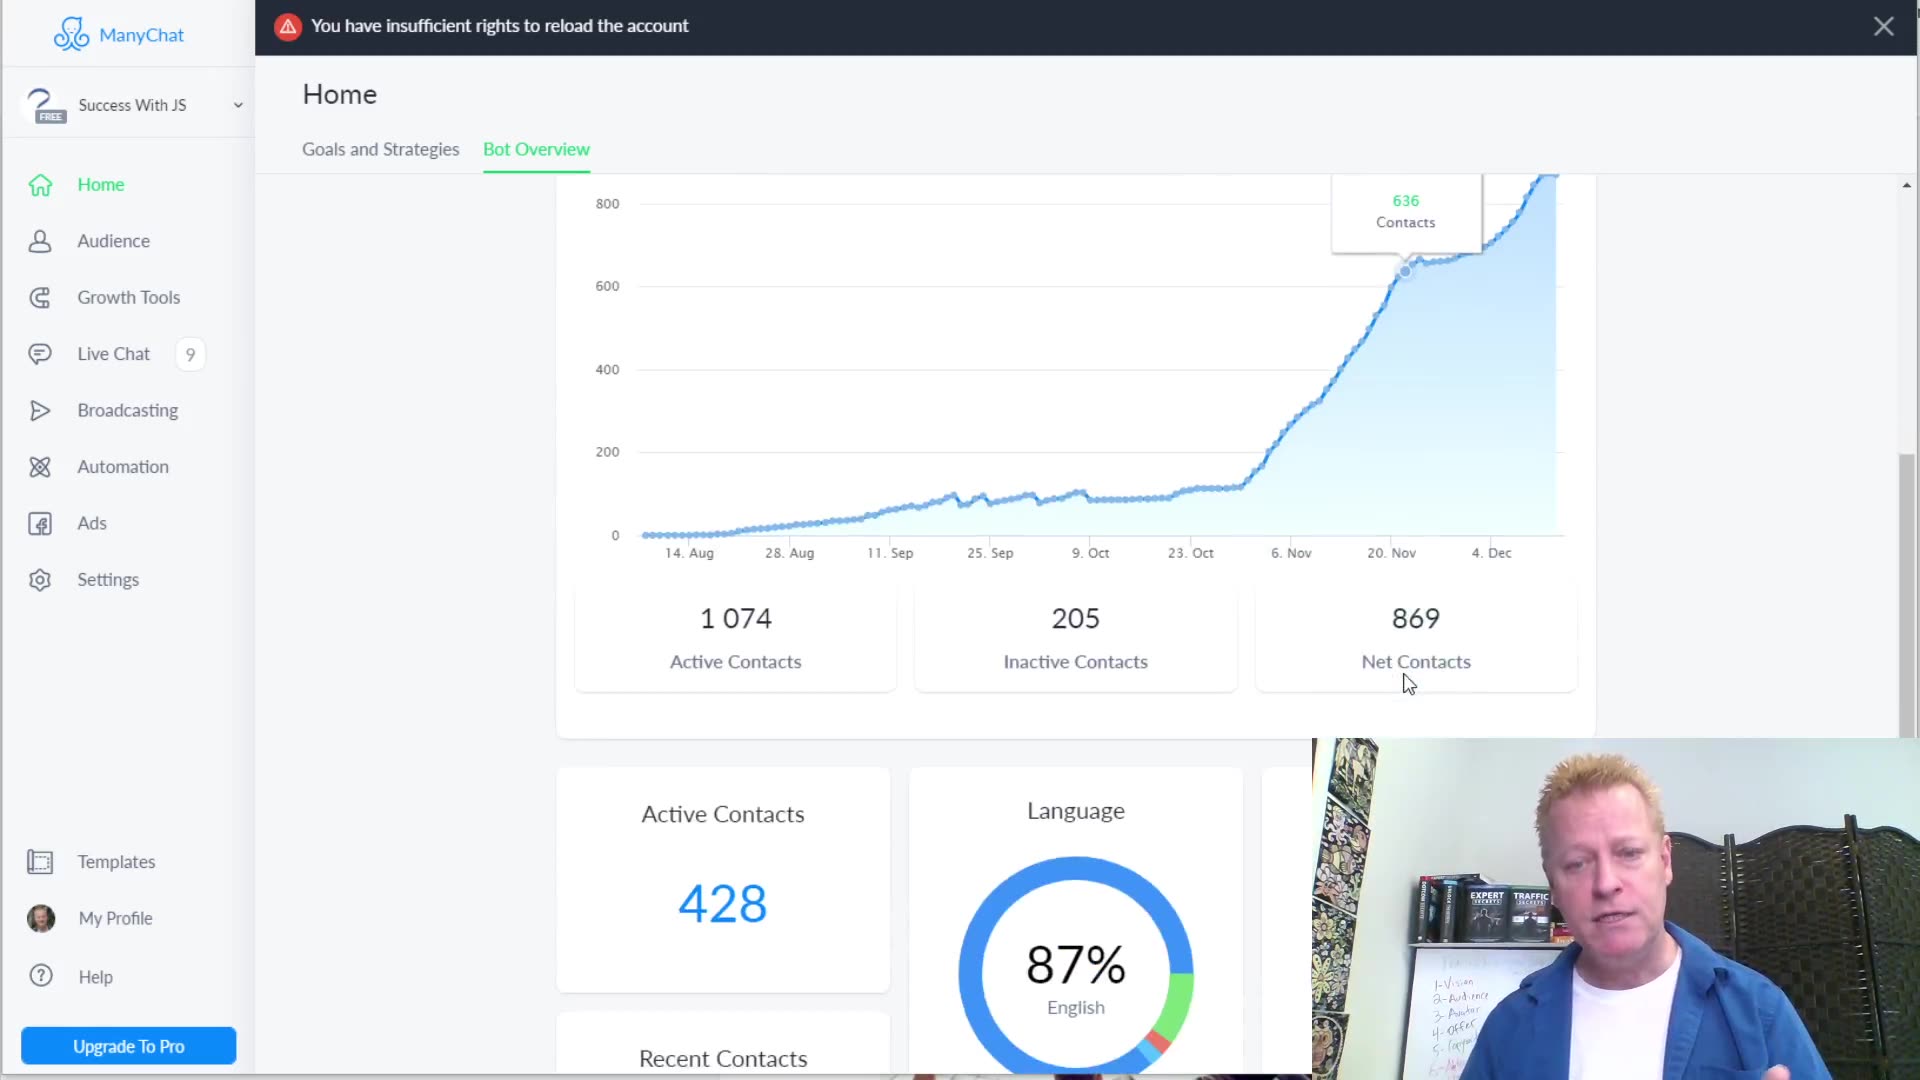Dismiss the insufficient rights notification

[x=1884, y=27]
